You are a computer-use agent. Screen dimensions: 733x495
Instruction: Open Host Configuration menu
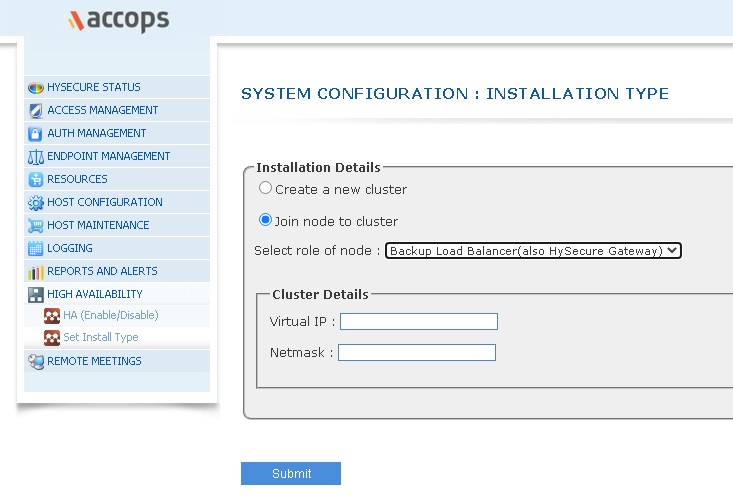pyautogui.click(x=117, y=202)
